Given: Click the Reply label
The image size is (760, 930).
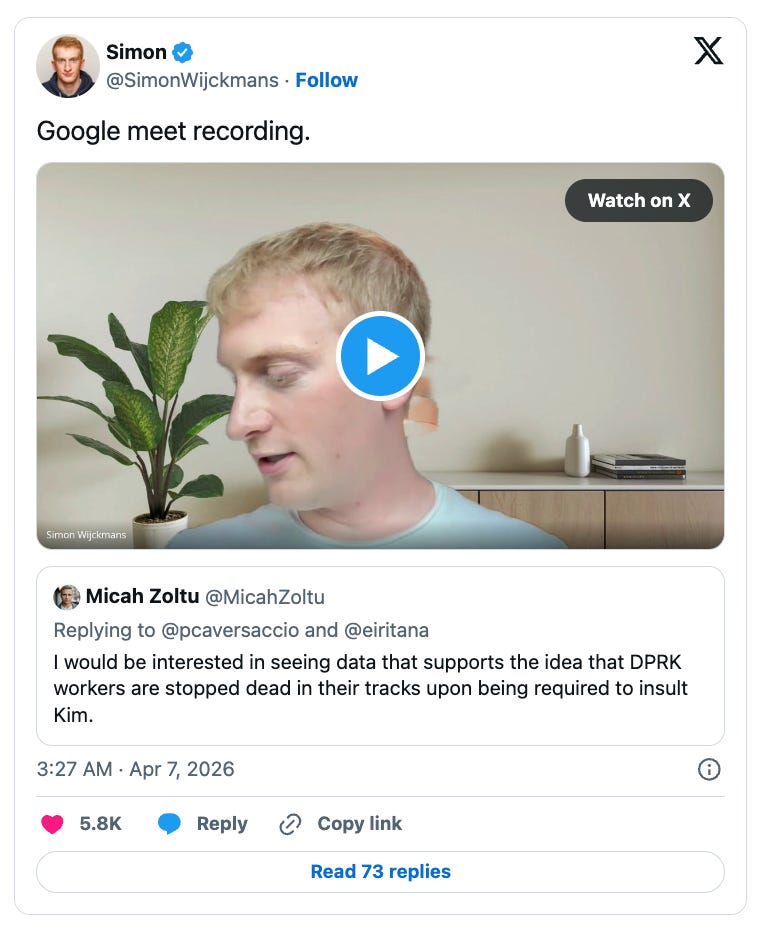Looking at the screenshot, I should [222, 824].
